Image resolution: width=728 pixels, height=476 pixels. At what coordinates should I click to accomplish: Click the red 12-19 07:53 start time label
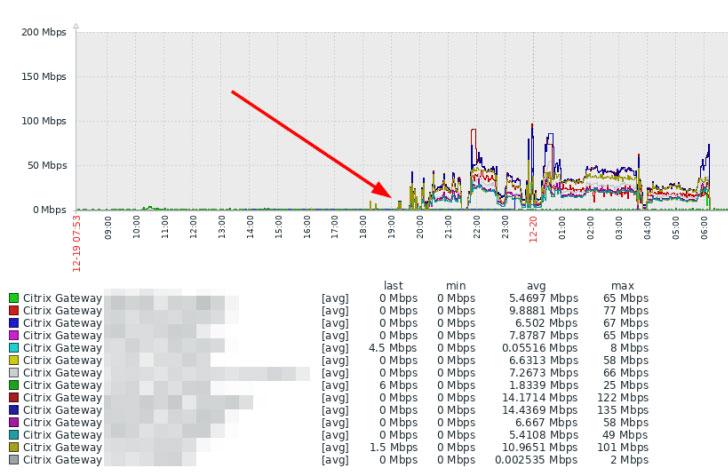click(x=77, y=243)
